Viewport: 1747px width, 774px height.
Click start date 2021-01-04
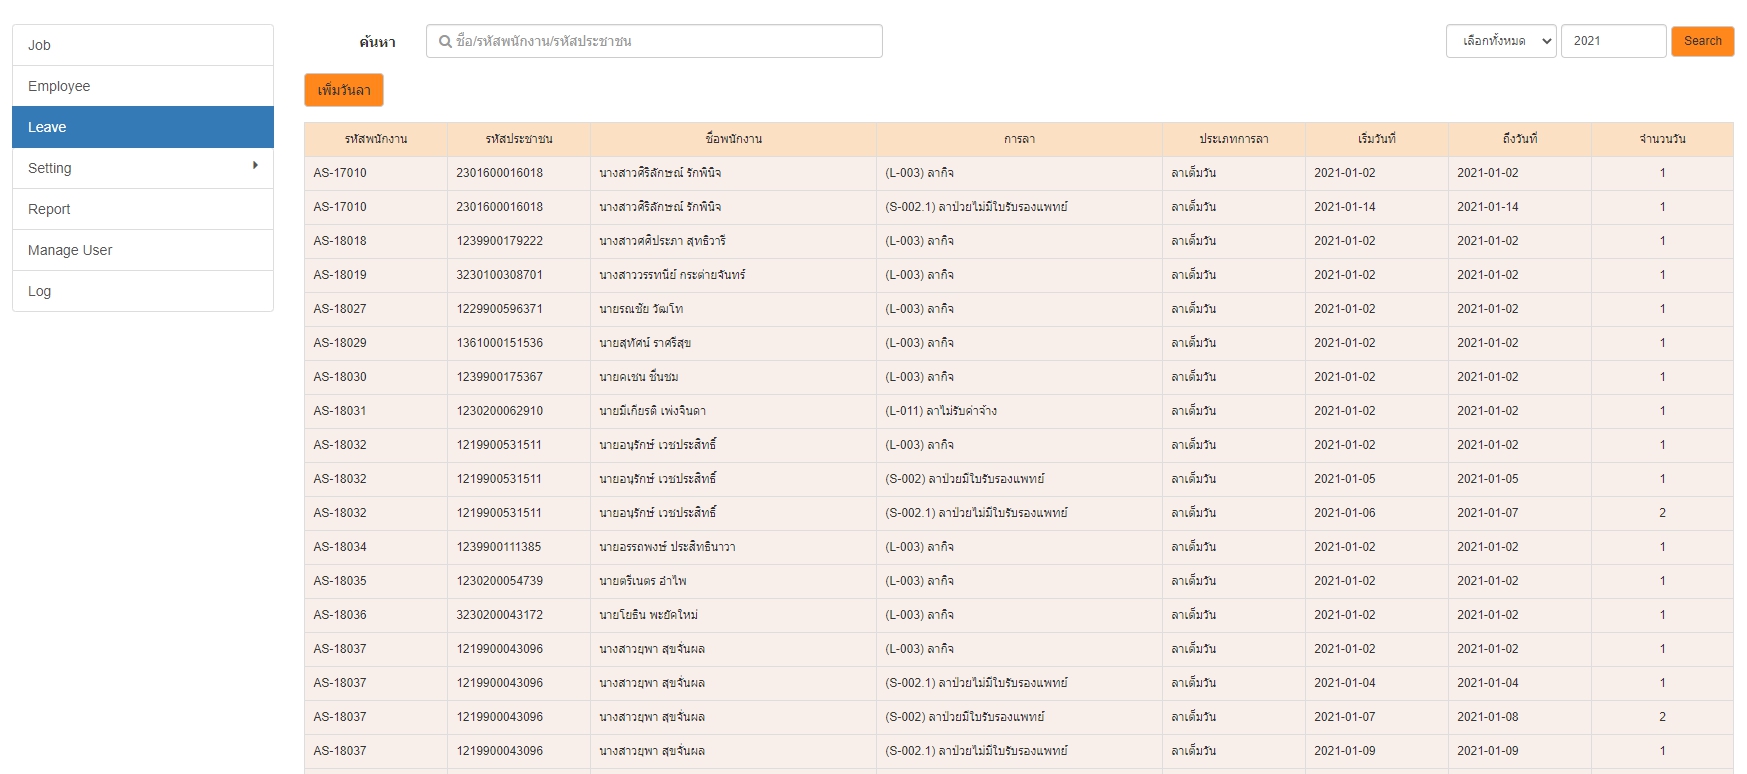[x=1345, y=683]
